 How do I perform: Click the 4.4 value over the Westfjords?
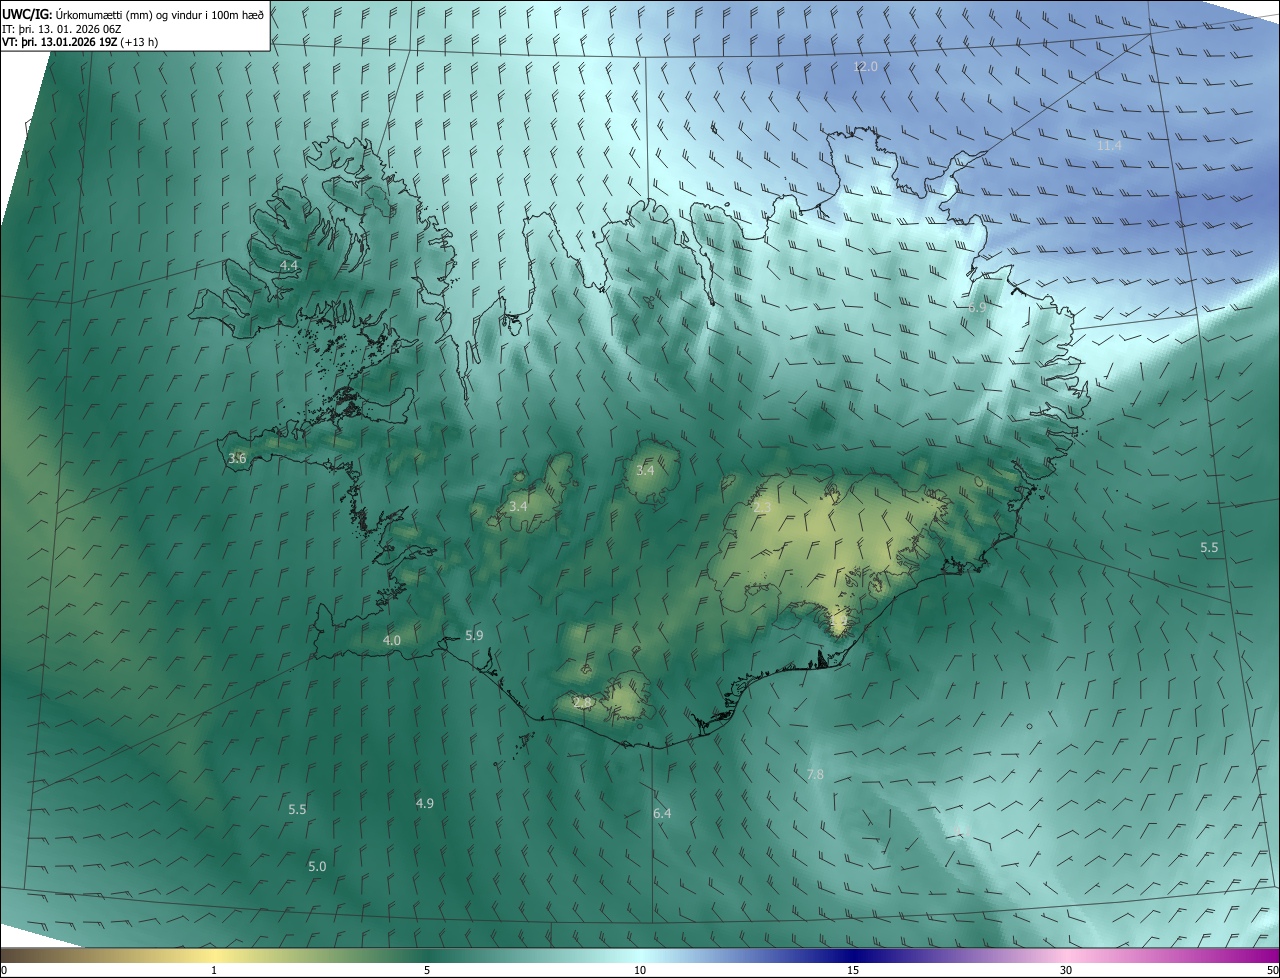pos(288,265)
